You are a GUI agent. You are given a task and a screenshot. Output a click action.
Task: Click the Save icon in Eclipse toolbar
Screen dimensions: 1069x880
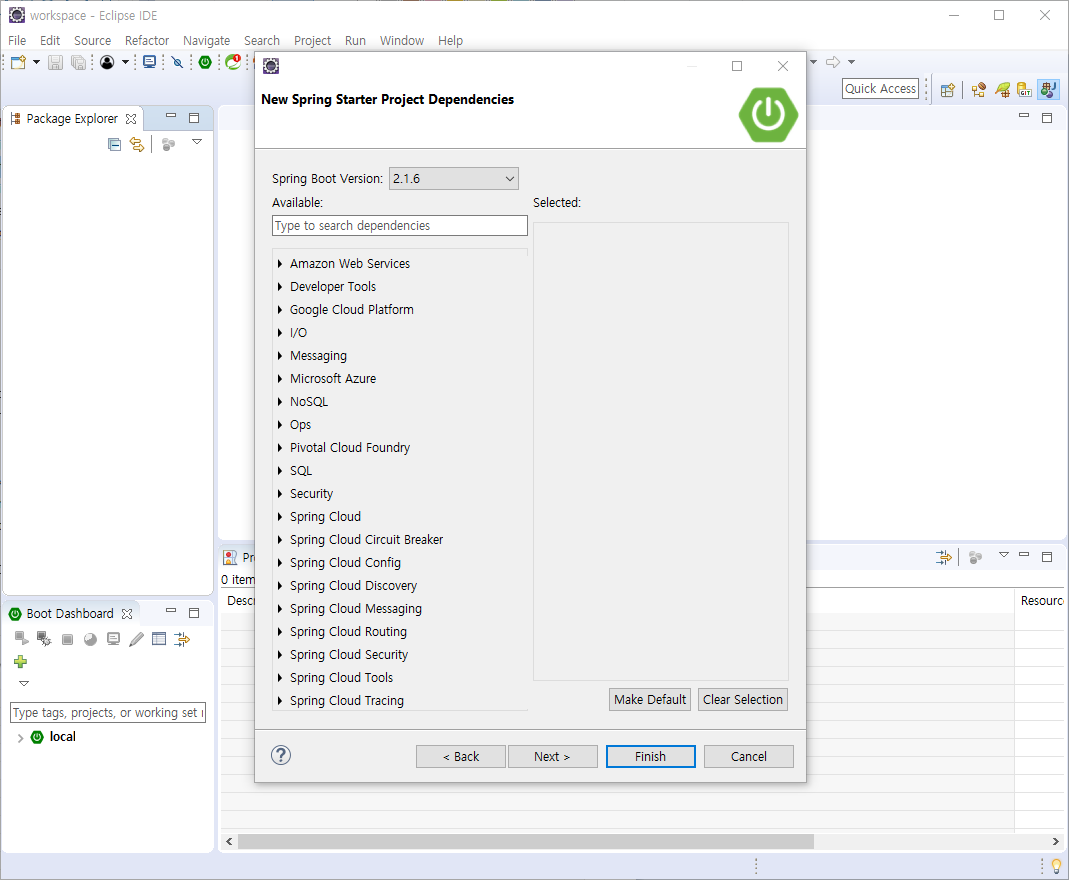55,62
